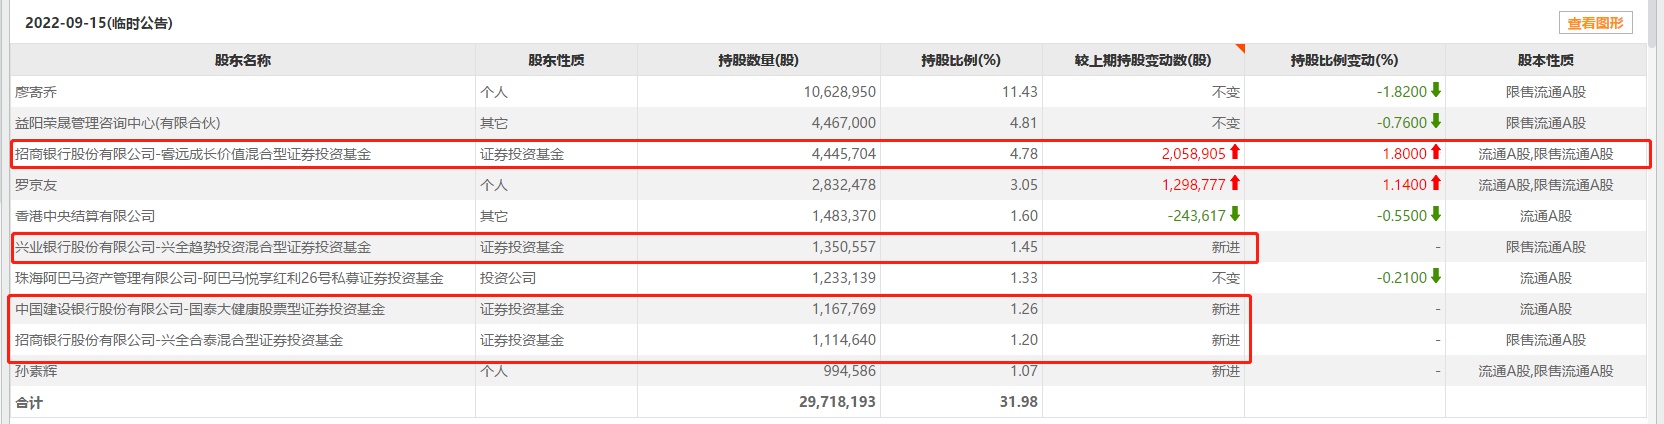
Task: Click green down arrow beside -1.8200
Action: pyautogui.click(x=1436, y=90)
